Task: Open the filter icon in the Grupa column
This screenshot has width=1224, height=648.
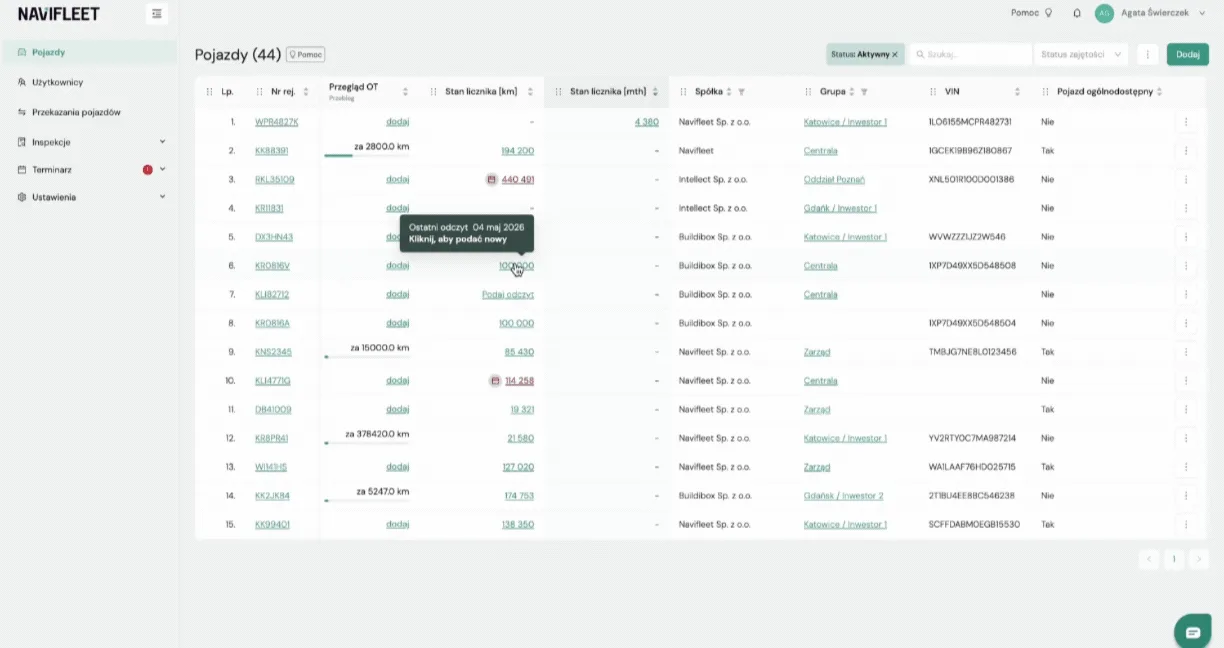Action: point(864,92)
